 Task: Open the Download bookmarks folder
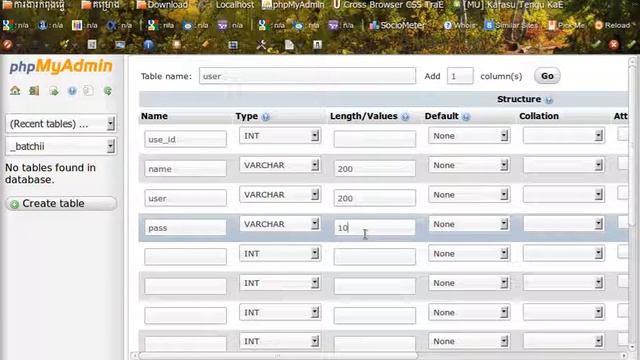[162, 5]
